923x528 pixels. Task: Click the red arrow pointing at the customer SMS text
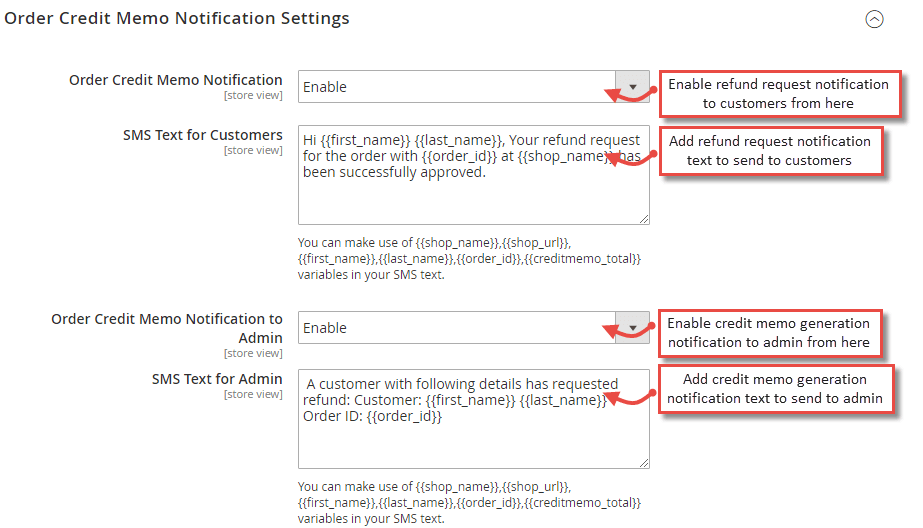[x=632, y=158]
